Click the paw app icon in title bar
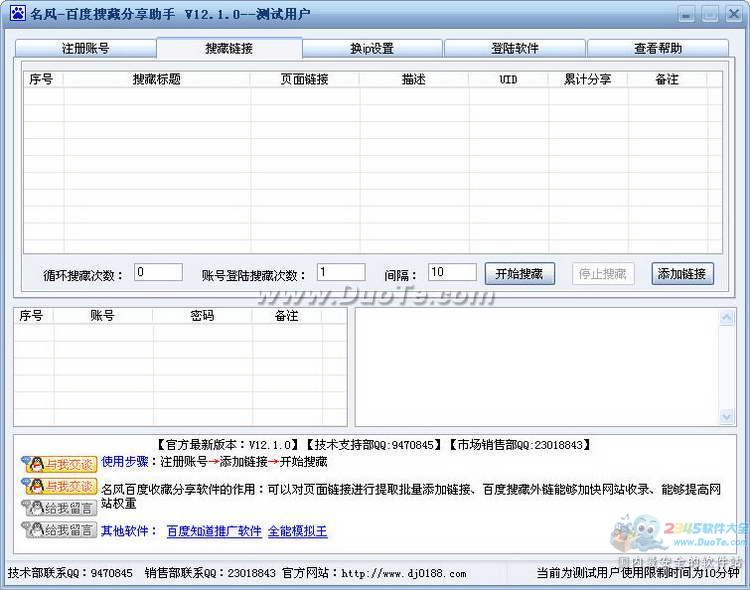 coord(18,13)
